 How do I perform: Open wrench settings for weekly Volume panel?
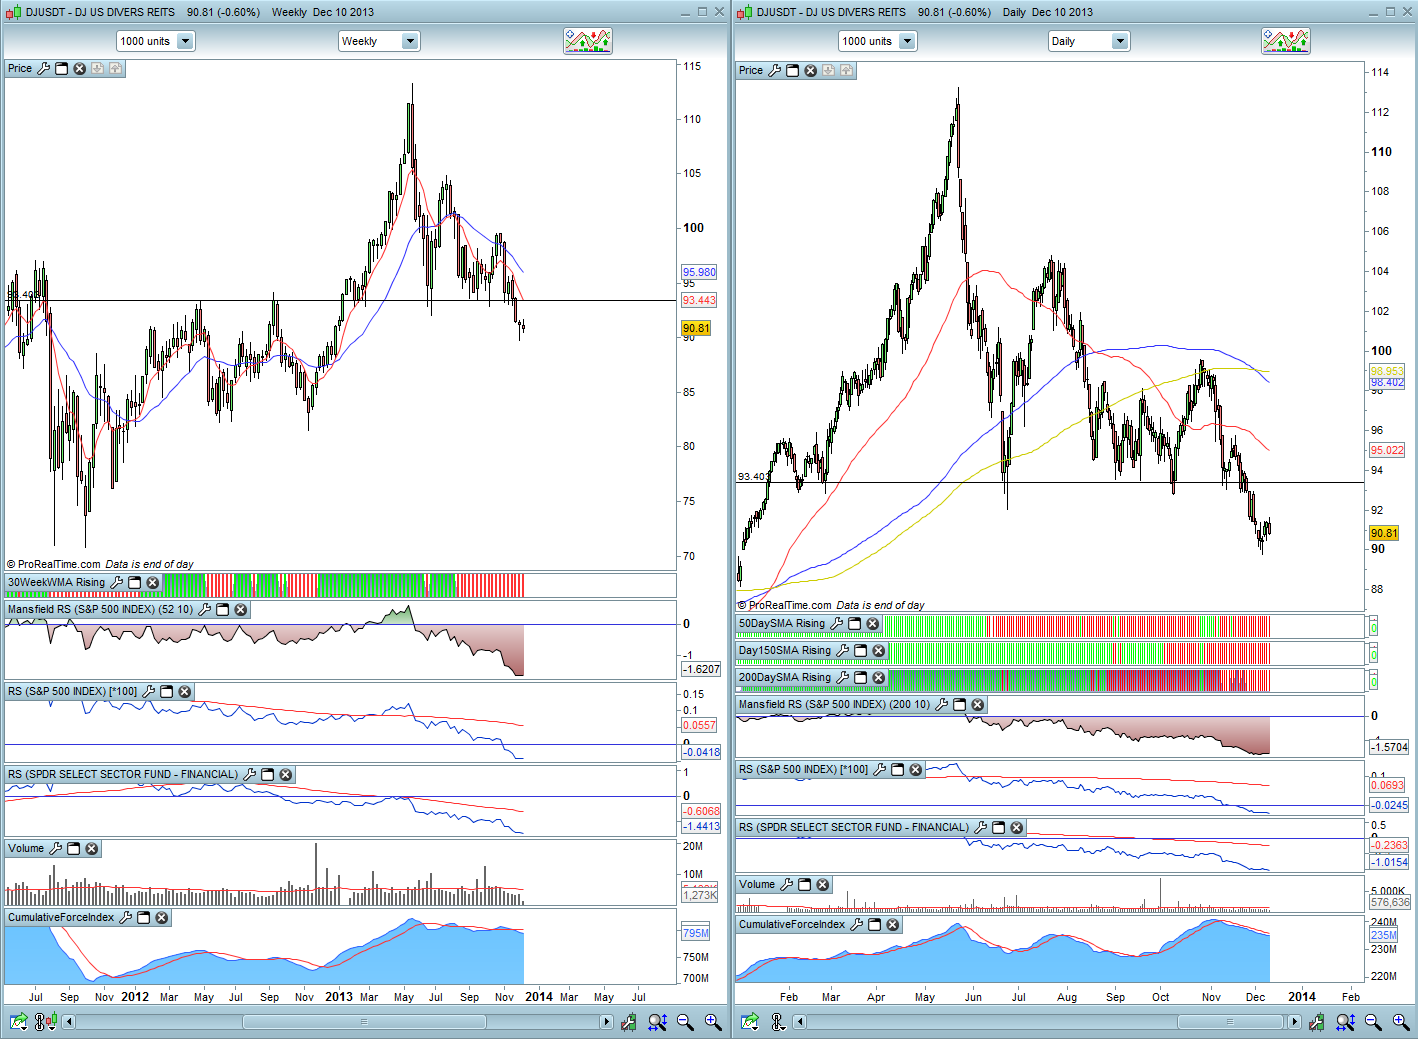pyautogui.click(x=56, y=848)
